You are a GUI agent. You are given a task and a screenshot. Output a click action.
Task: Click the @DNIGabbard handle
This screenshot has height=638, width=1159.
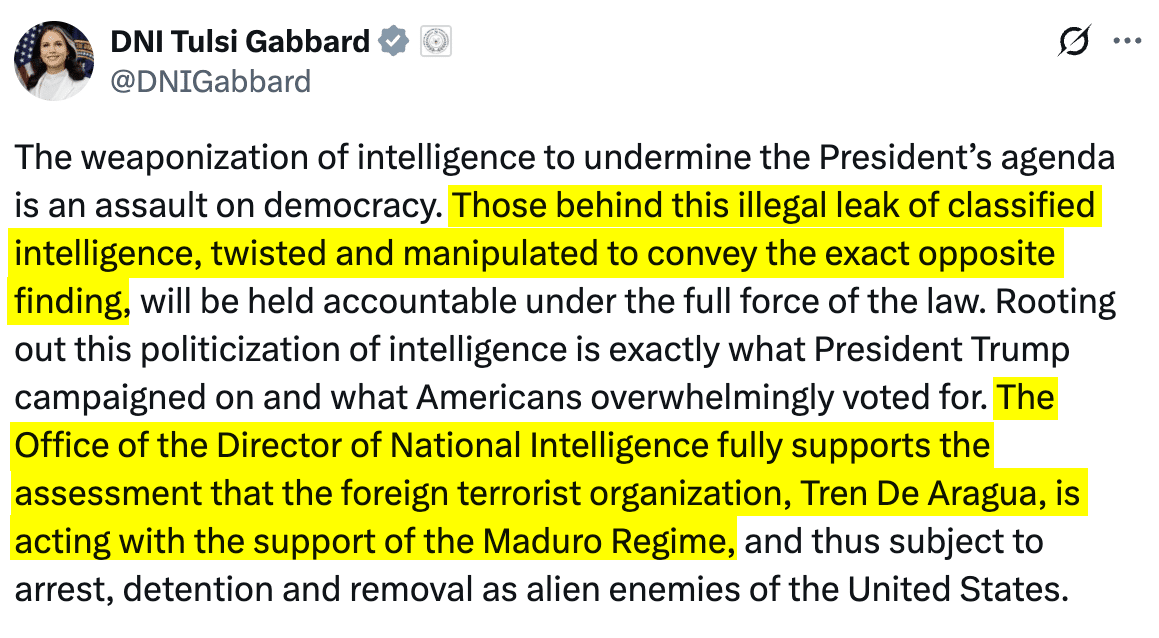point(209,80)
